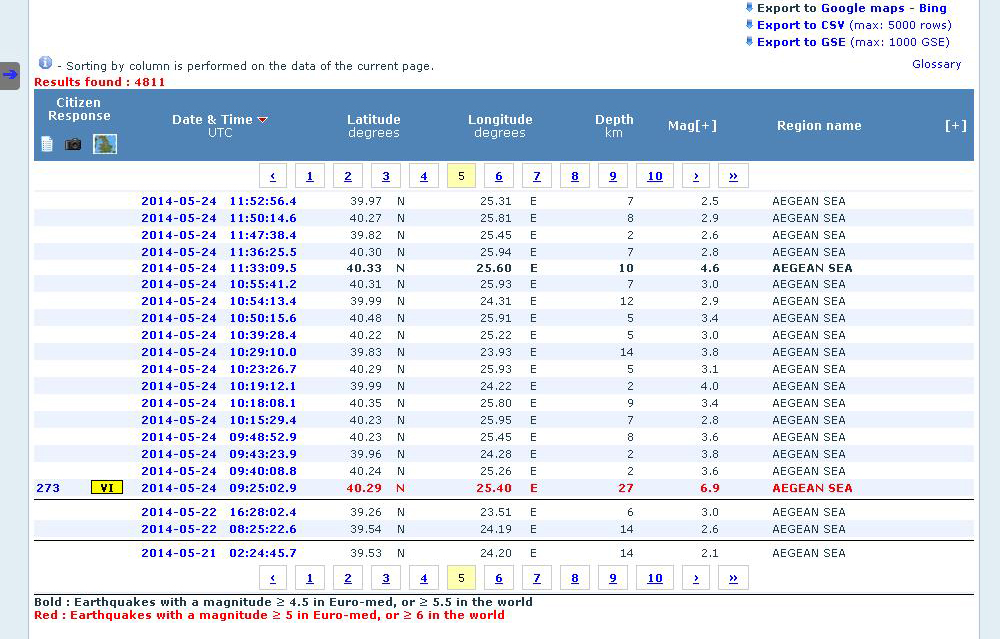Click the red sort arrow on Date & Time
Viewport: 1000px width, 639px height.
[263, 120]
